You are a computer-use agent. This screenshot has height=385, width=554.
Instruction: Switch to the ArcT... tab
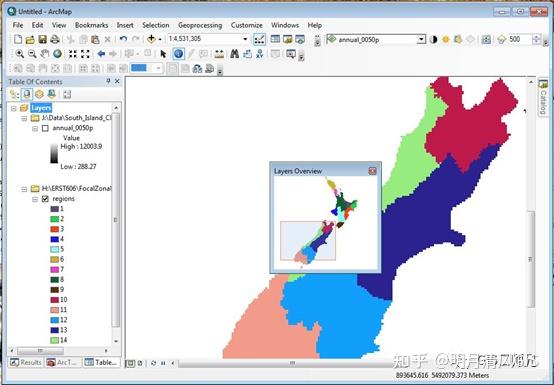(x=62, y=362)
